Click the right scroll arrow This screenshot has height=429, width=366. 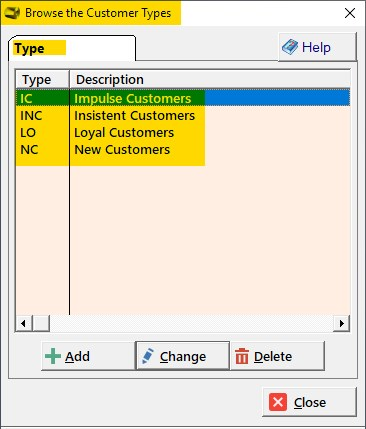tap(342, 323)
